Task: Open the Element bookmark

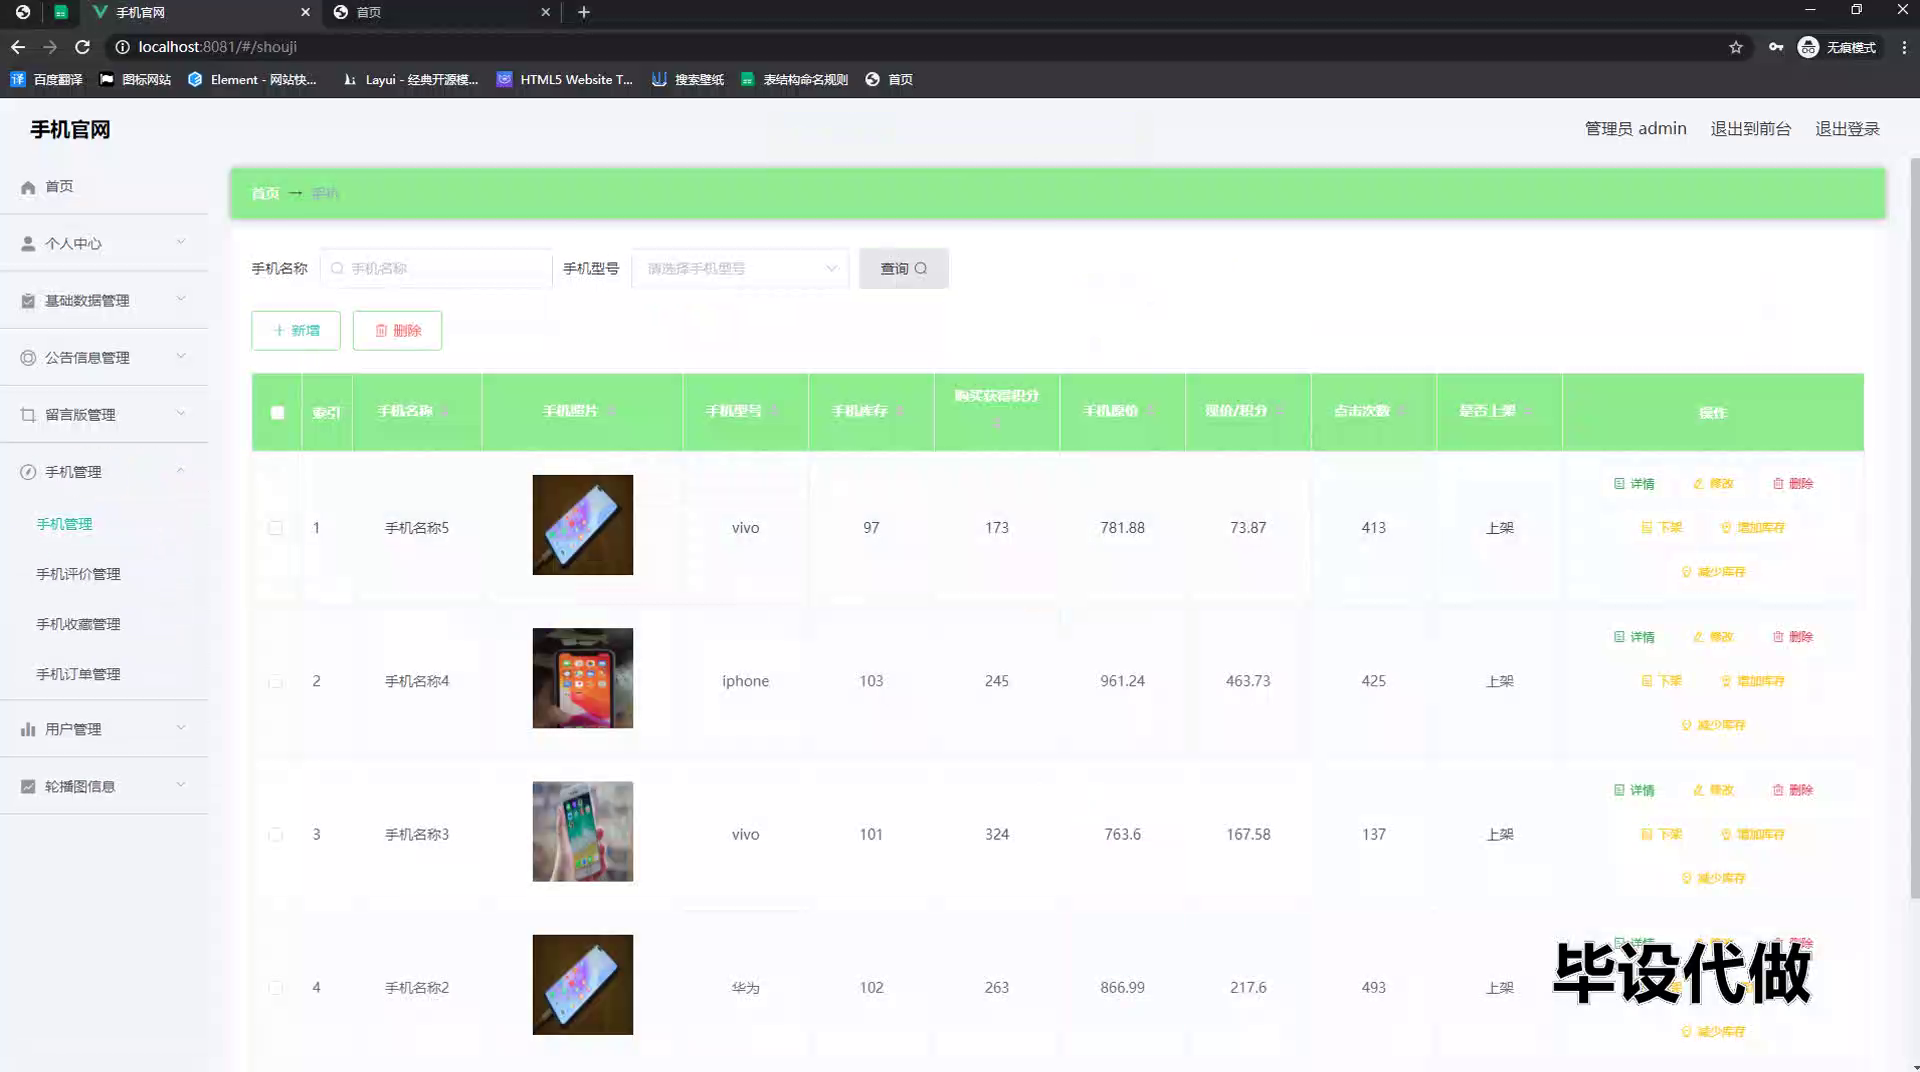Action: click(252, 79)
